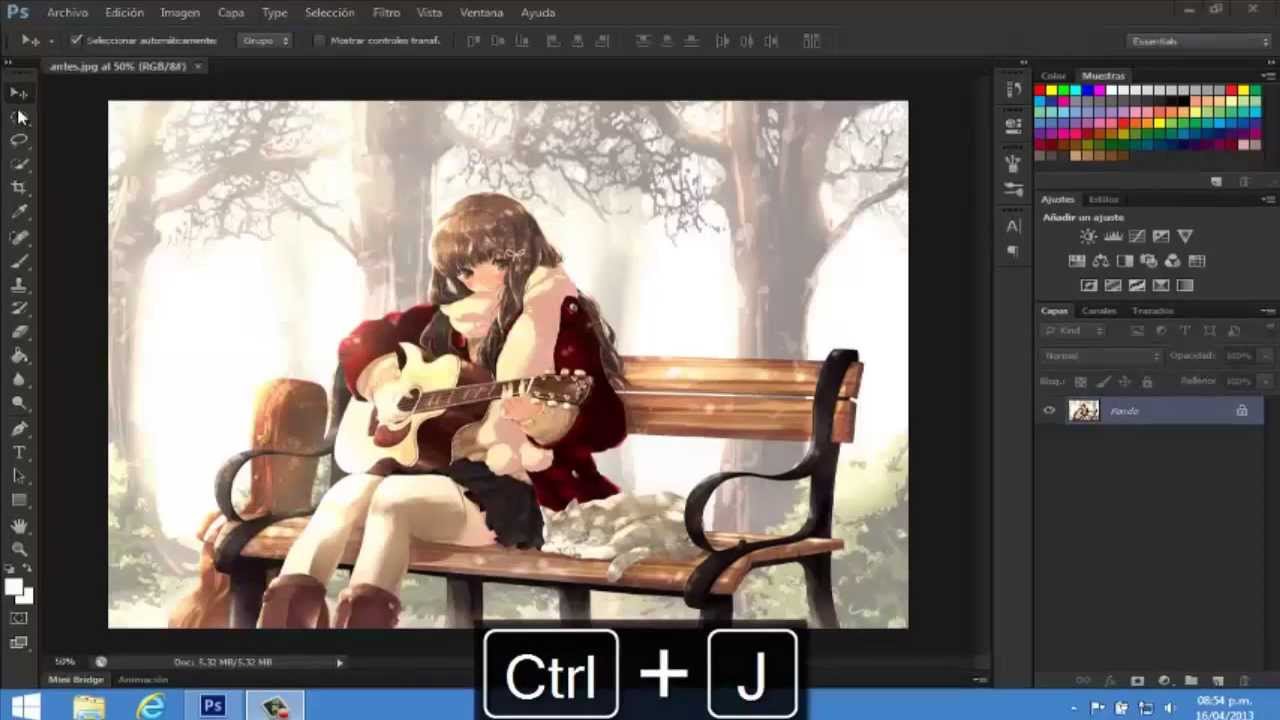
Task: Select the Horizontal Type tool
Action: click(x=19, y=453)
